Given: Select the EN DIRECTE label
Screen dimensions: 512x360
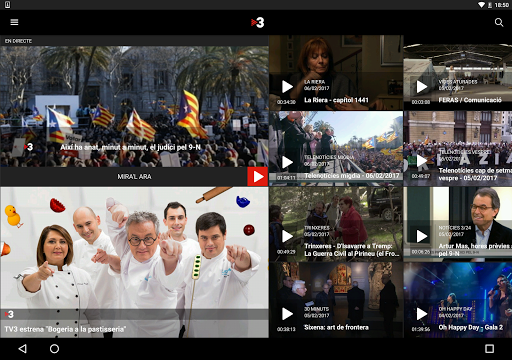Looking at the screenshot, I should coord(18,41).
